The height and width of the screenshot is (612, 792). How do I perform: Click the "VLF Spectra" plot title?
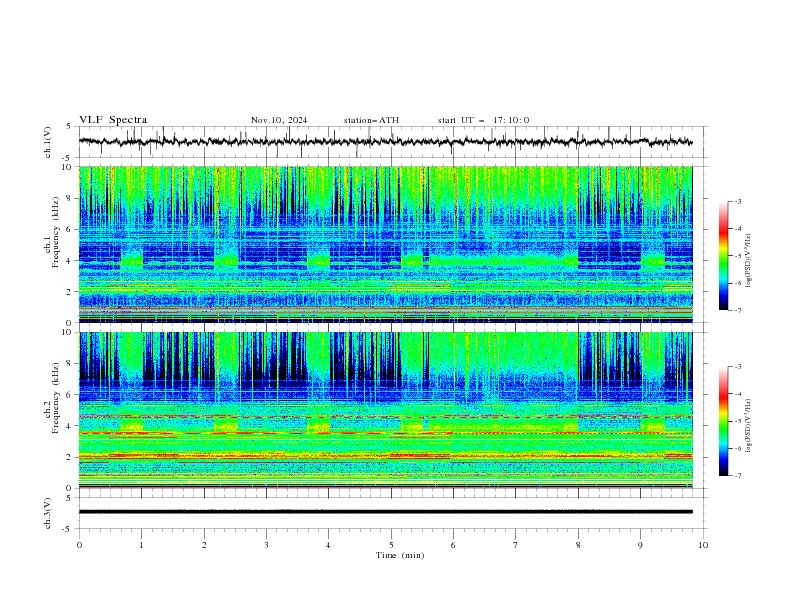(113, 120)
